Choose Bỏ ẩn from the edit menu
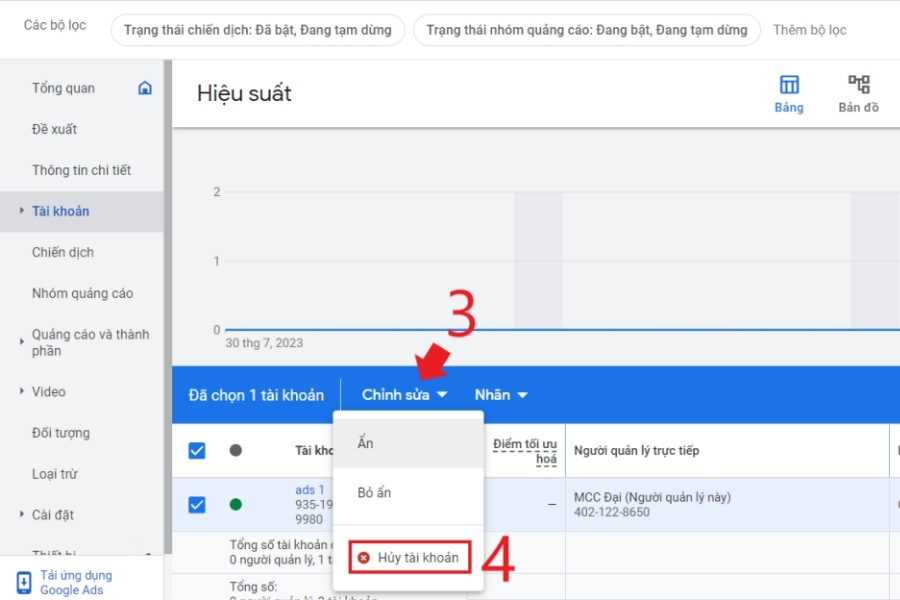 click(x=408, y=493)
